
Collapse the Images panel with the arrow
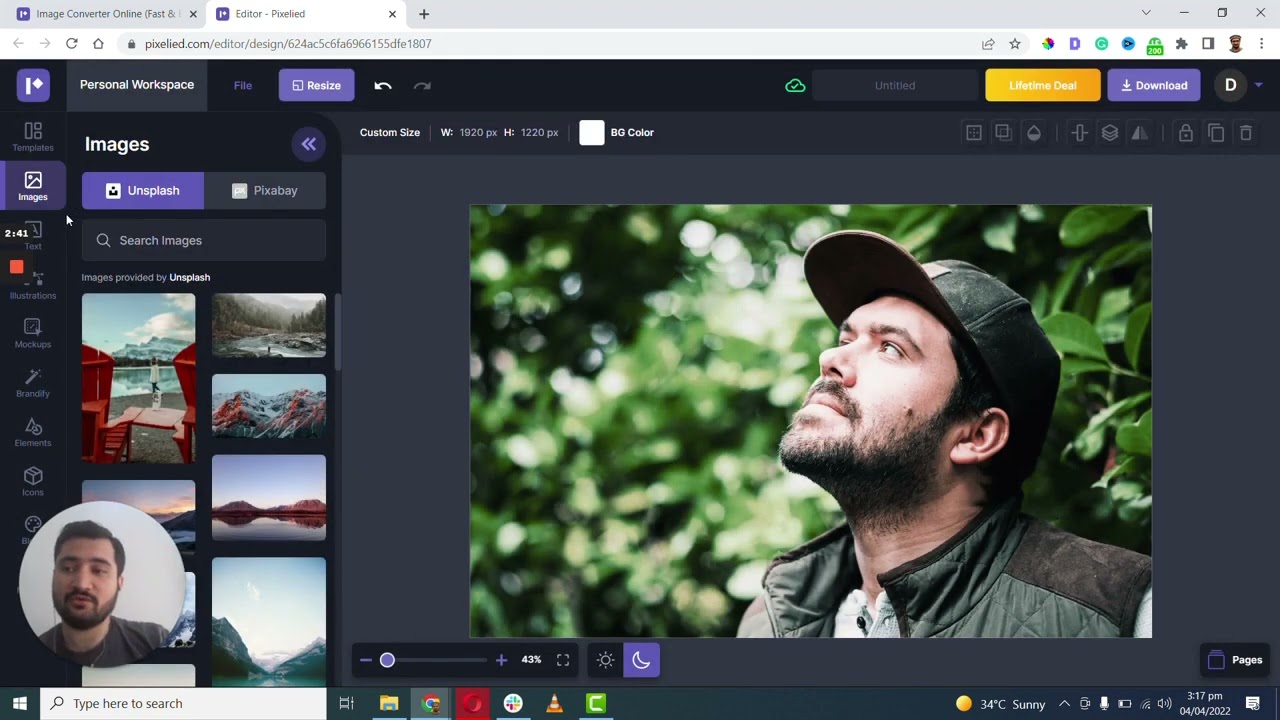point(309,144)
